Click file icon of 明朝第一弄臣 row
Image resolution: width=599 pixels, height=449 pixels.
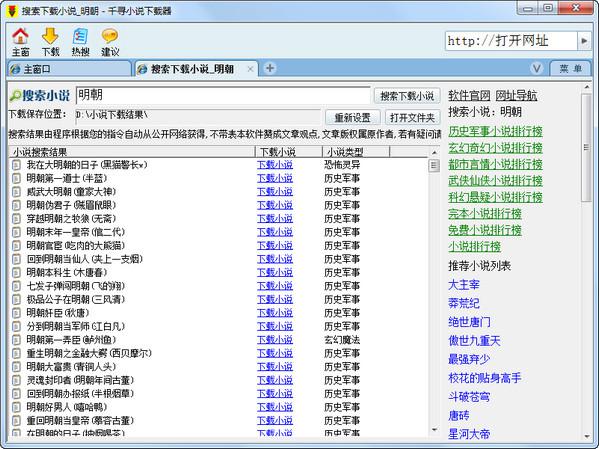point(16,340)
